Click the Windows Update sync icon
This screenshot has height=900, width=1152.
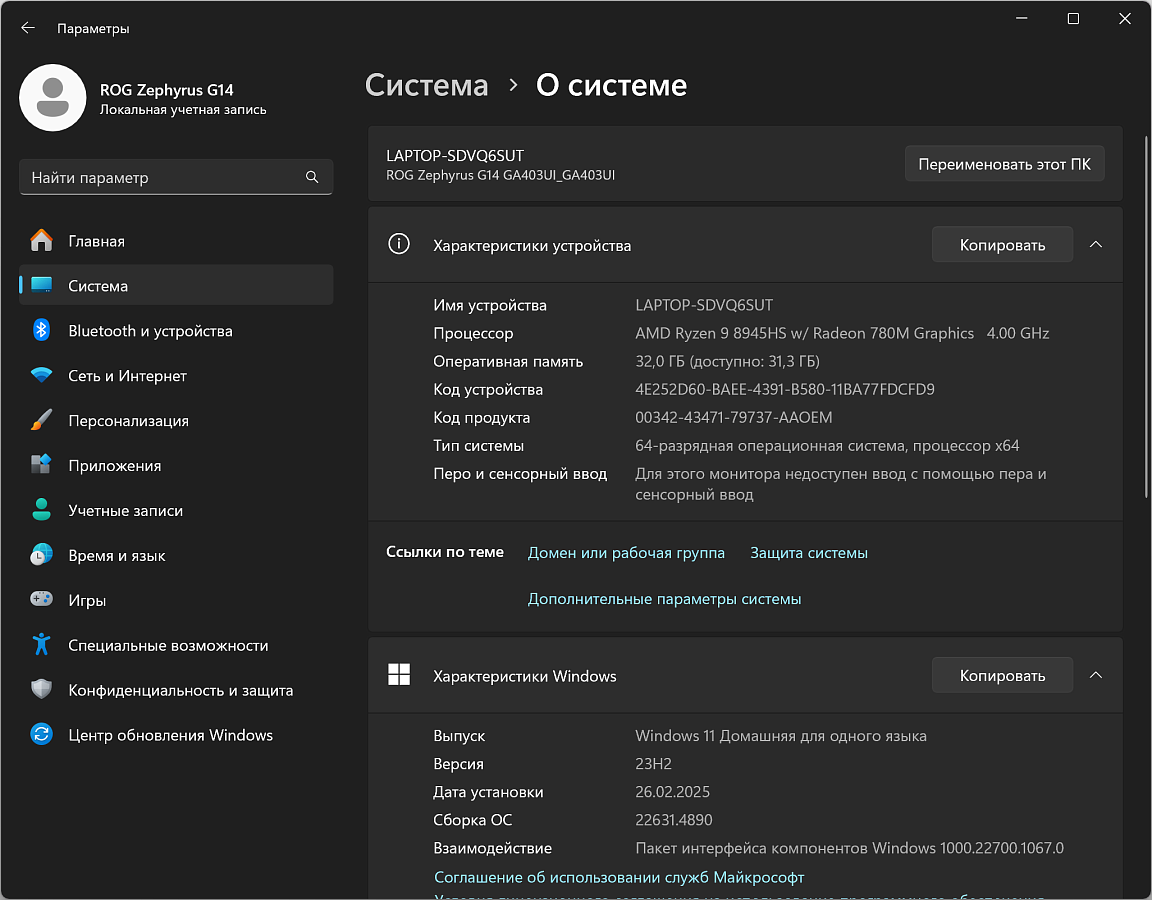click(x=42, y=734)
